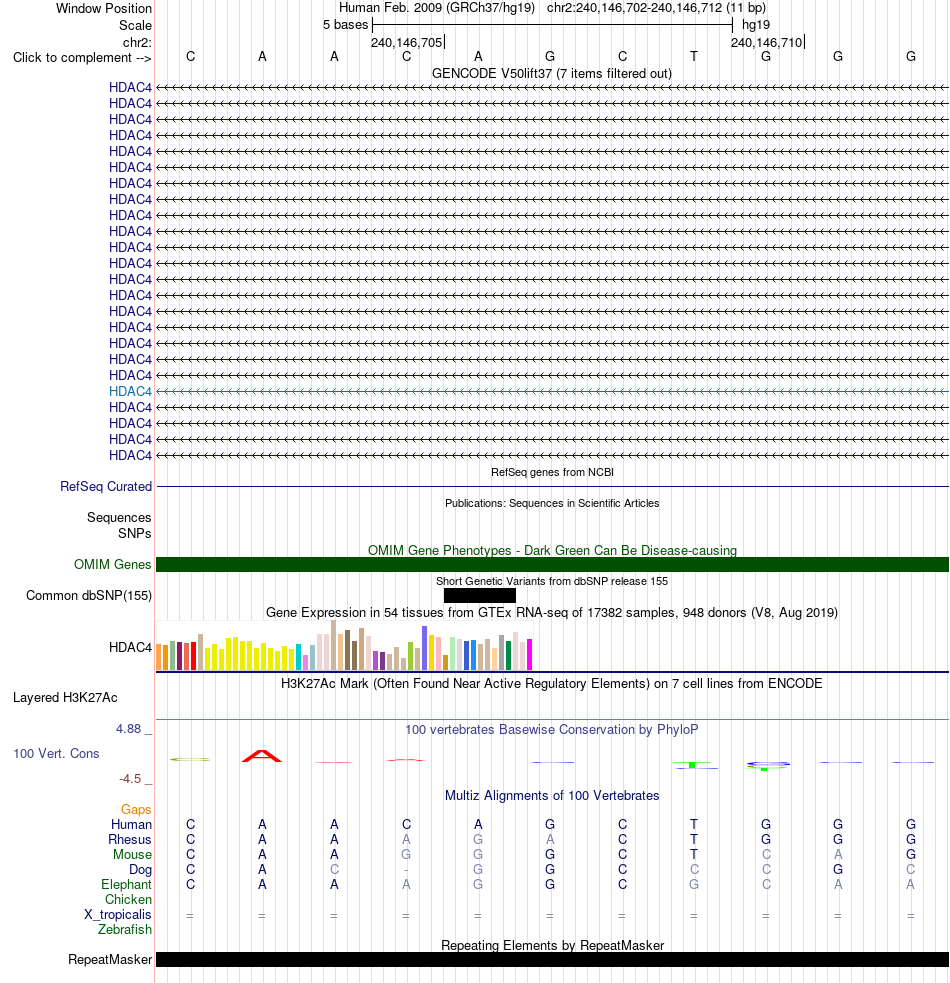The width and height of the screenshot is (950, 983).
Task: Open Short Genetic Variants from dbSNP title
Action: coord(552,581)
